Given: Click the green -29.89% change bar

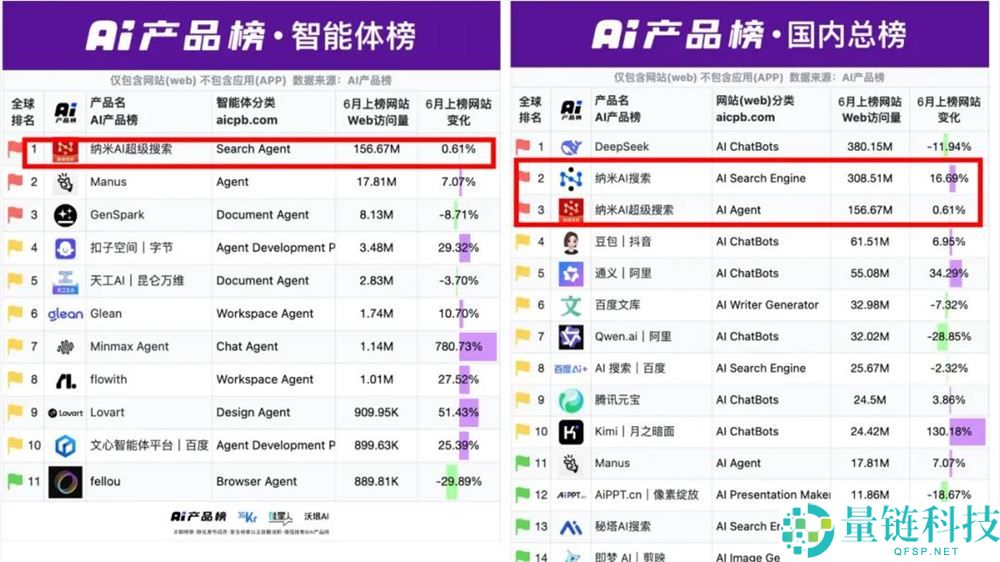Looking at the screenshot, I should coord(451,481).
